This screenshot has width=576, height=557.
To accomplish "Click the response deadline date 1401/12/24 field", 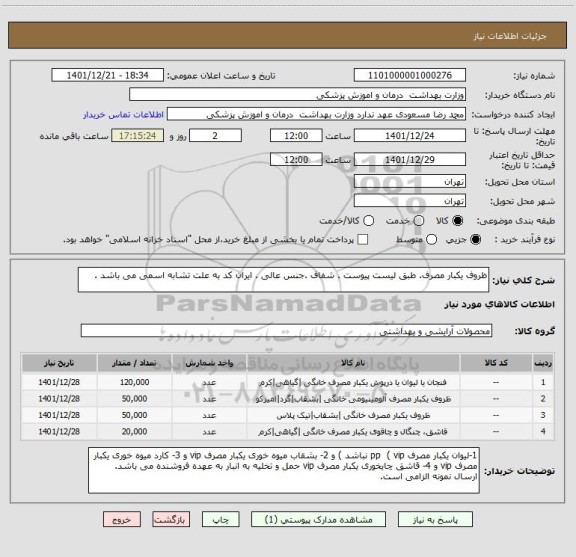I will (x=410, y=136).
